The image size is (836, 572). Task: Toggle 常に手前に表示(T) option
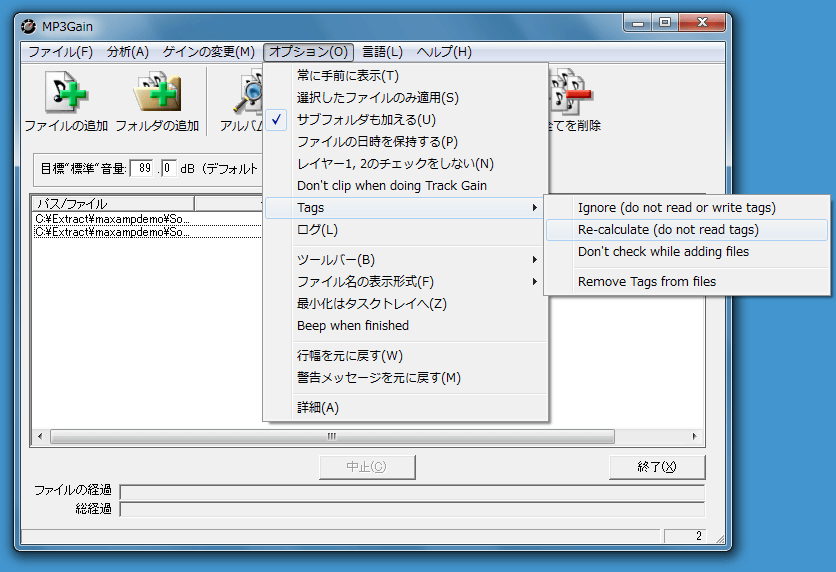click(406, 76)
